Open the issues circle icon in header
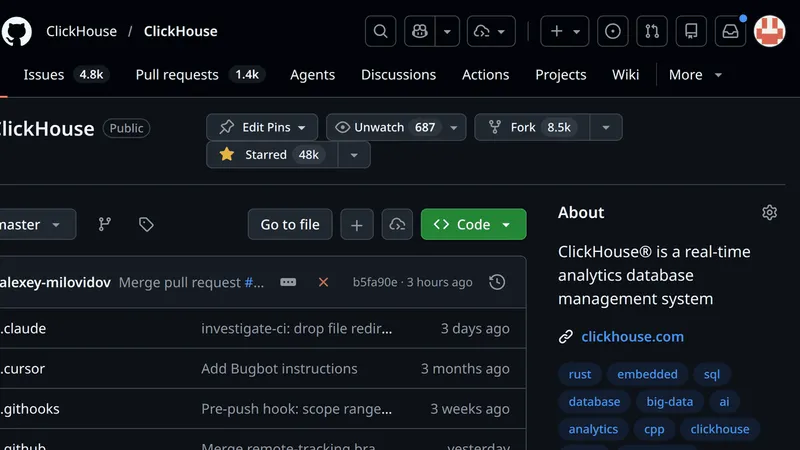The image size is (800, 450). [x=612, y=31]
